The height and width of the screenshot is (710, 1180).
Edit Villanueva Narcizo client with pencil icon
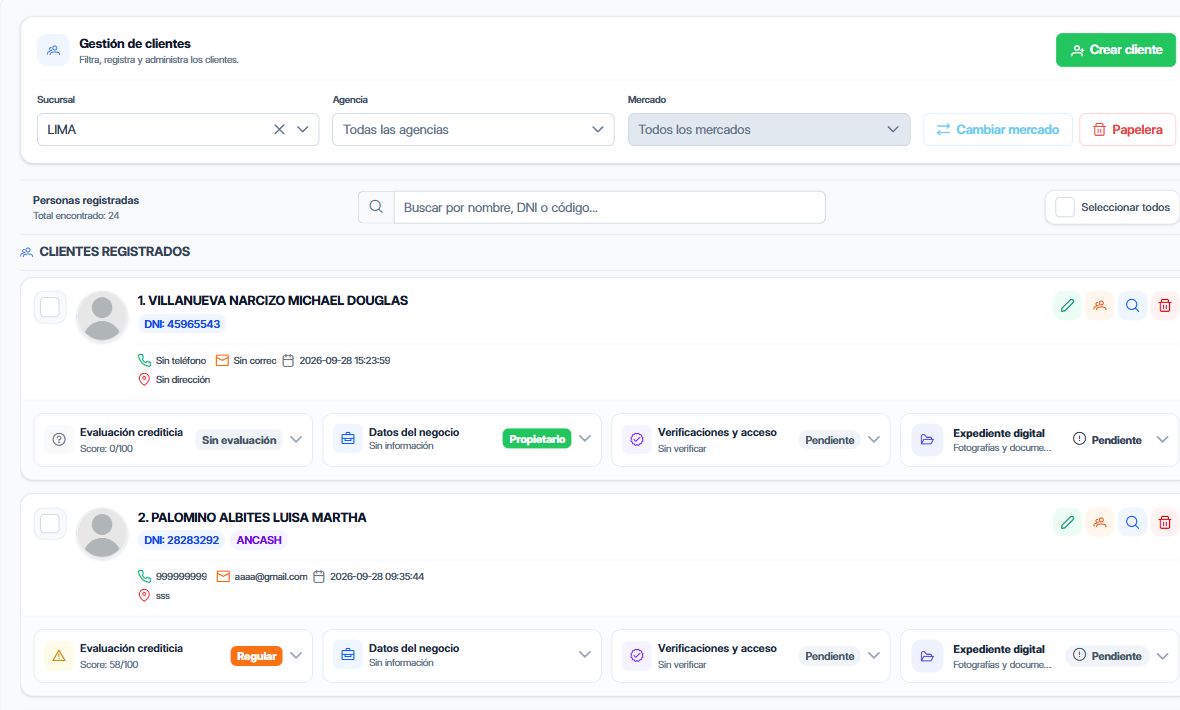pyautogui.click(x=1067, y=306)
